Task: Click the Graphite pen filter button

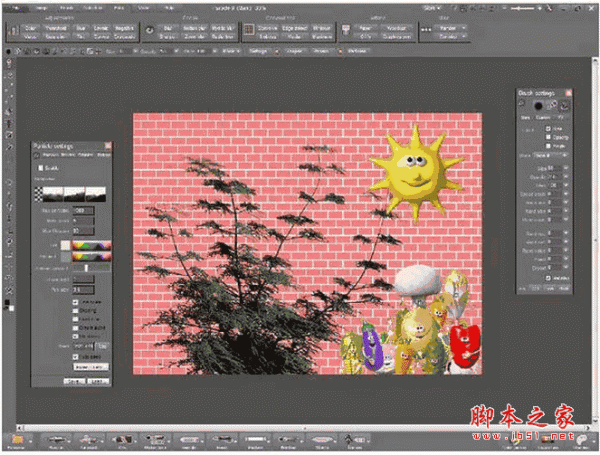Action: tap(396, 37)
